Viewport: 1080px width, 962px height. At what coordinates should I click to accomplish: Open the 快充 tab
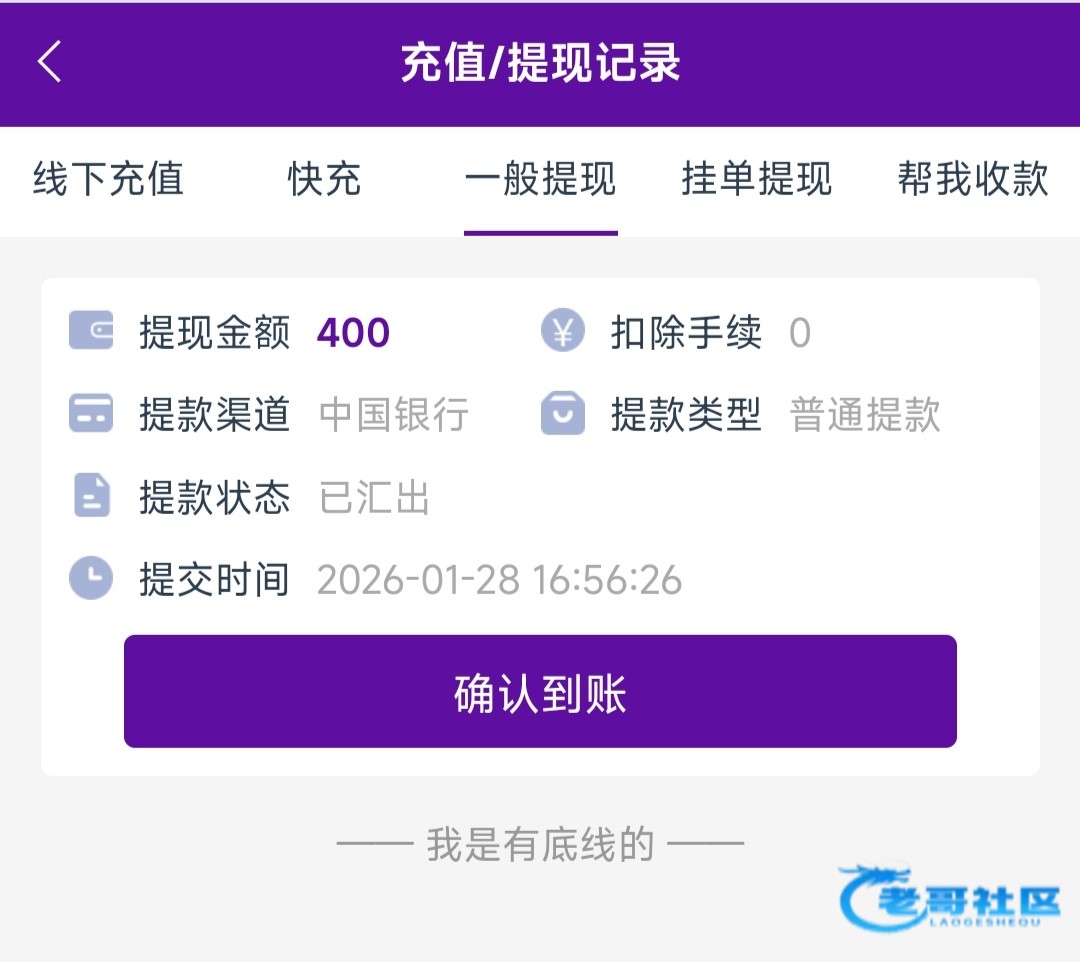(324, 180)
